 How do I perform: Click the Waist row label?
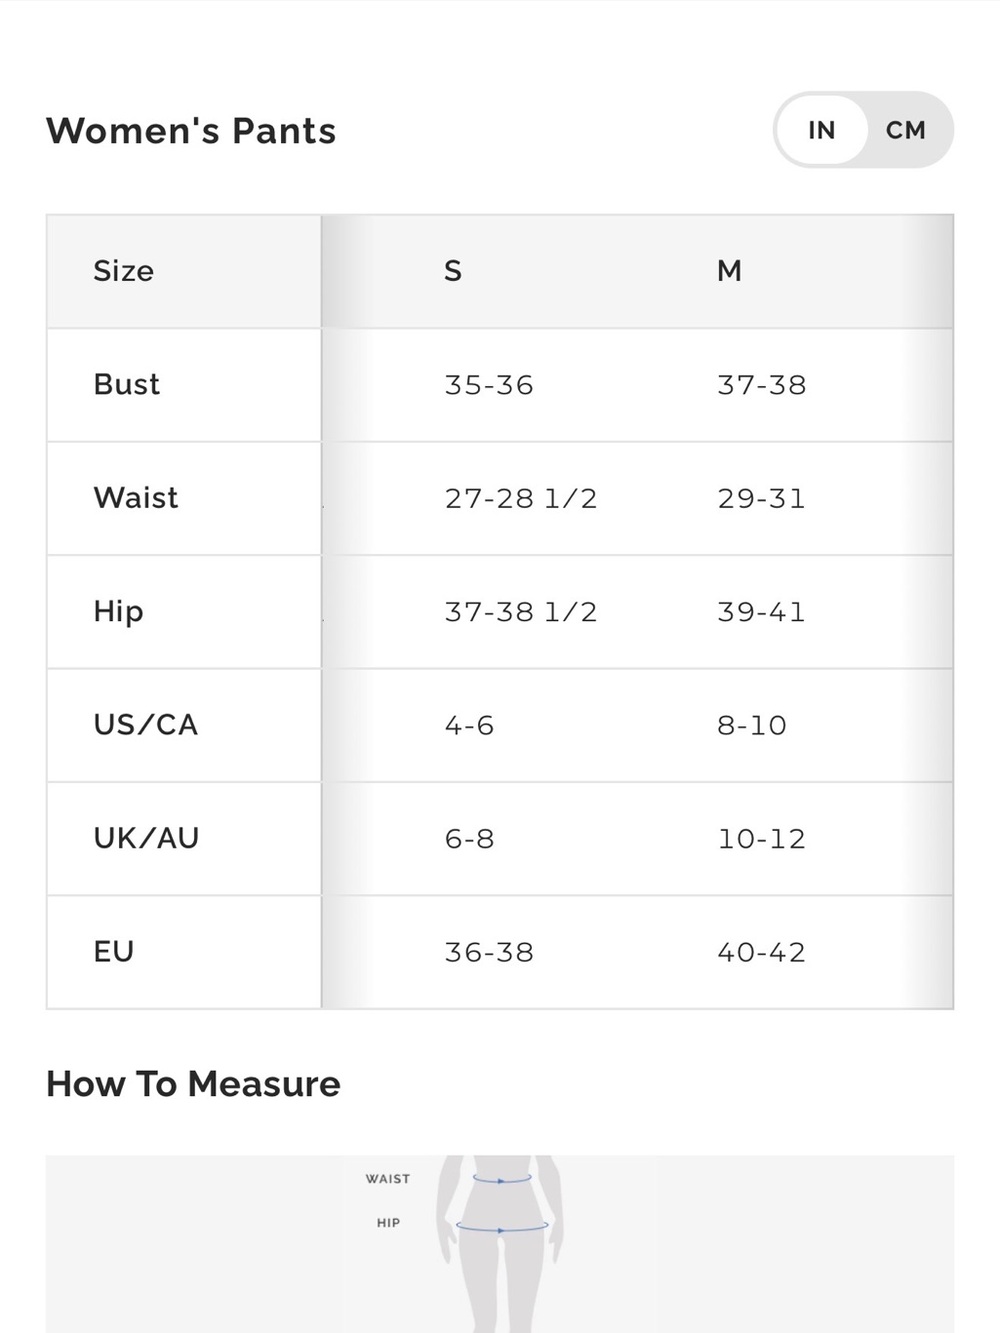click(x=136, y=498)
